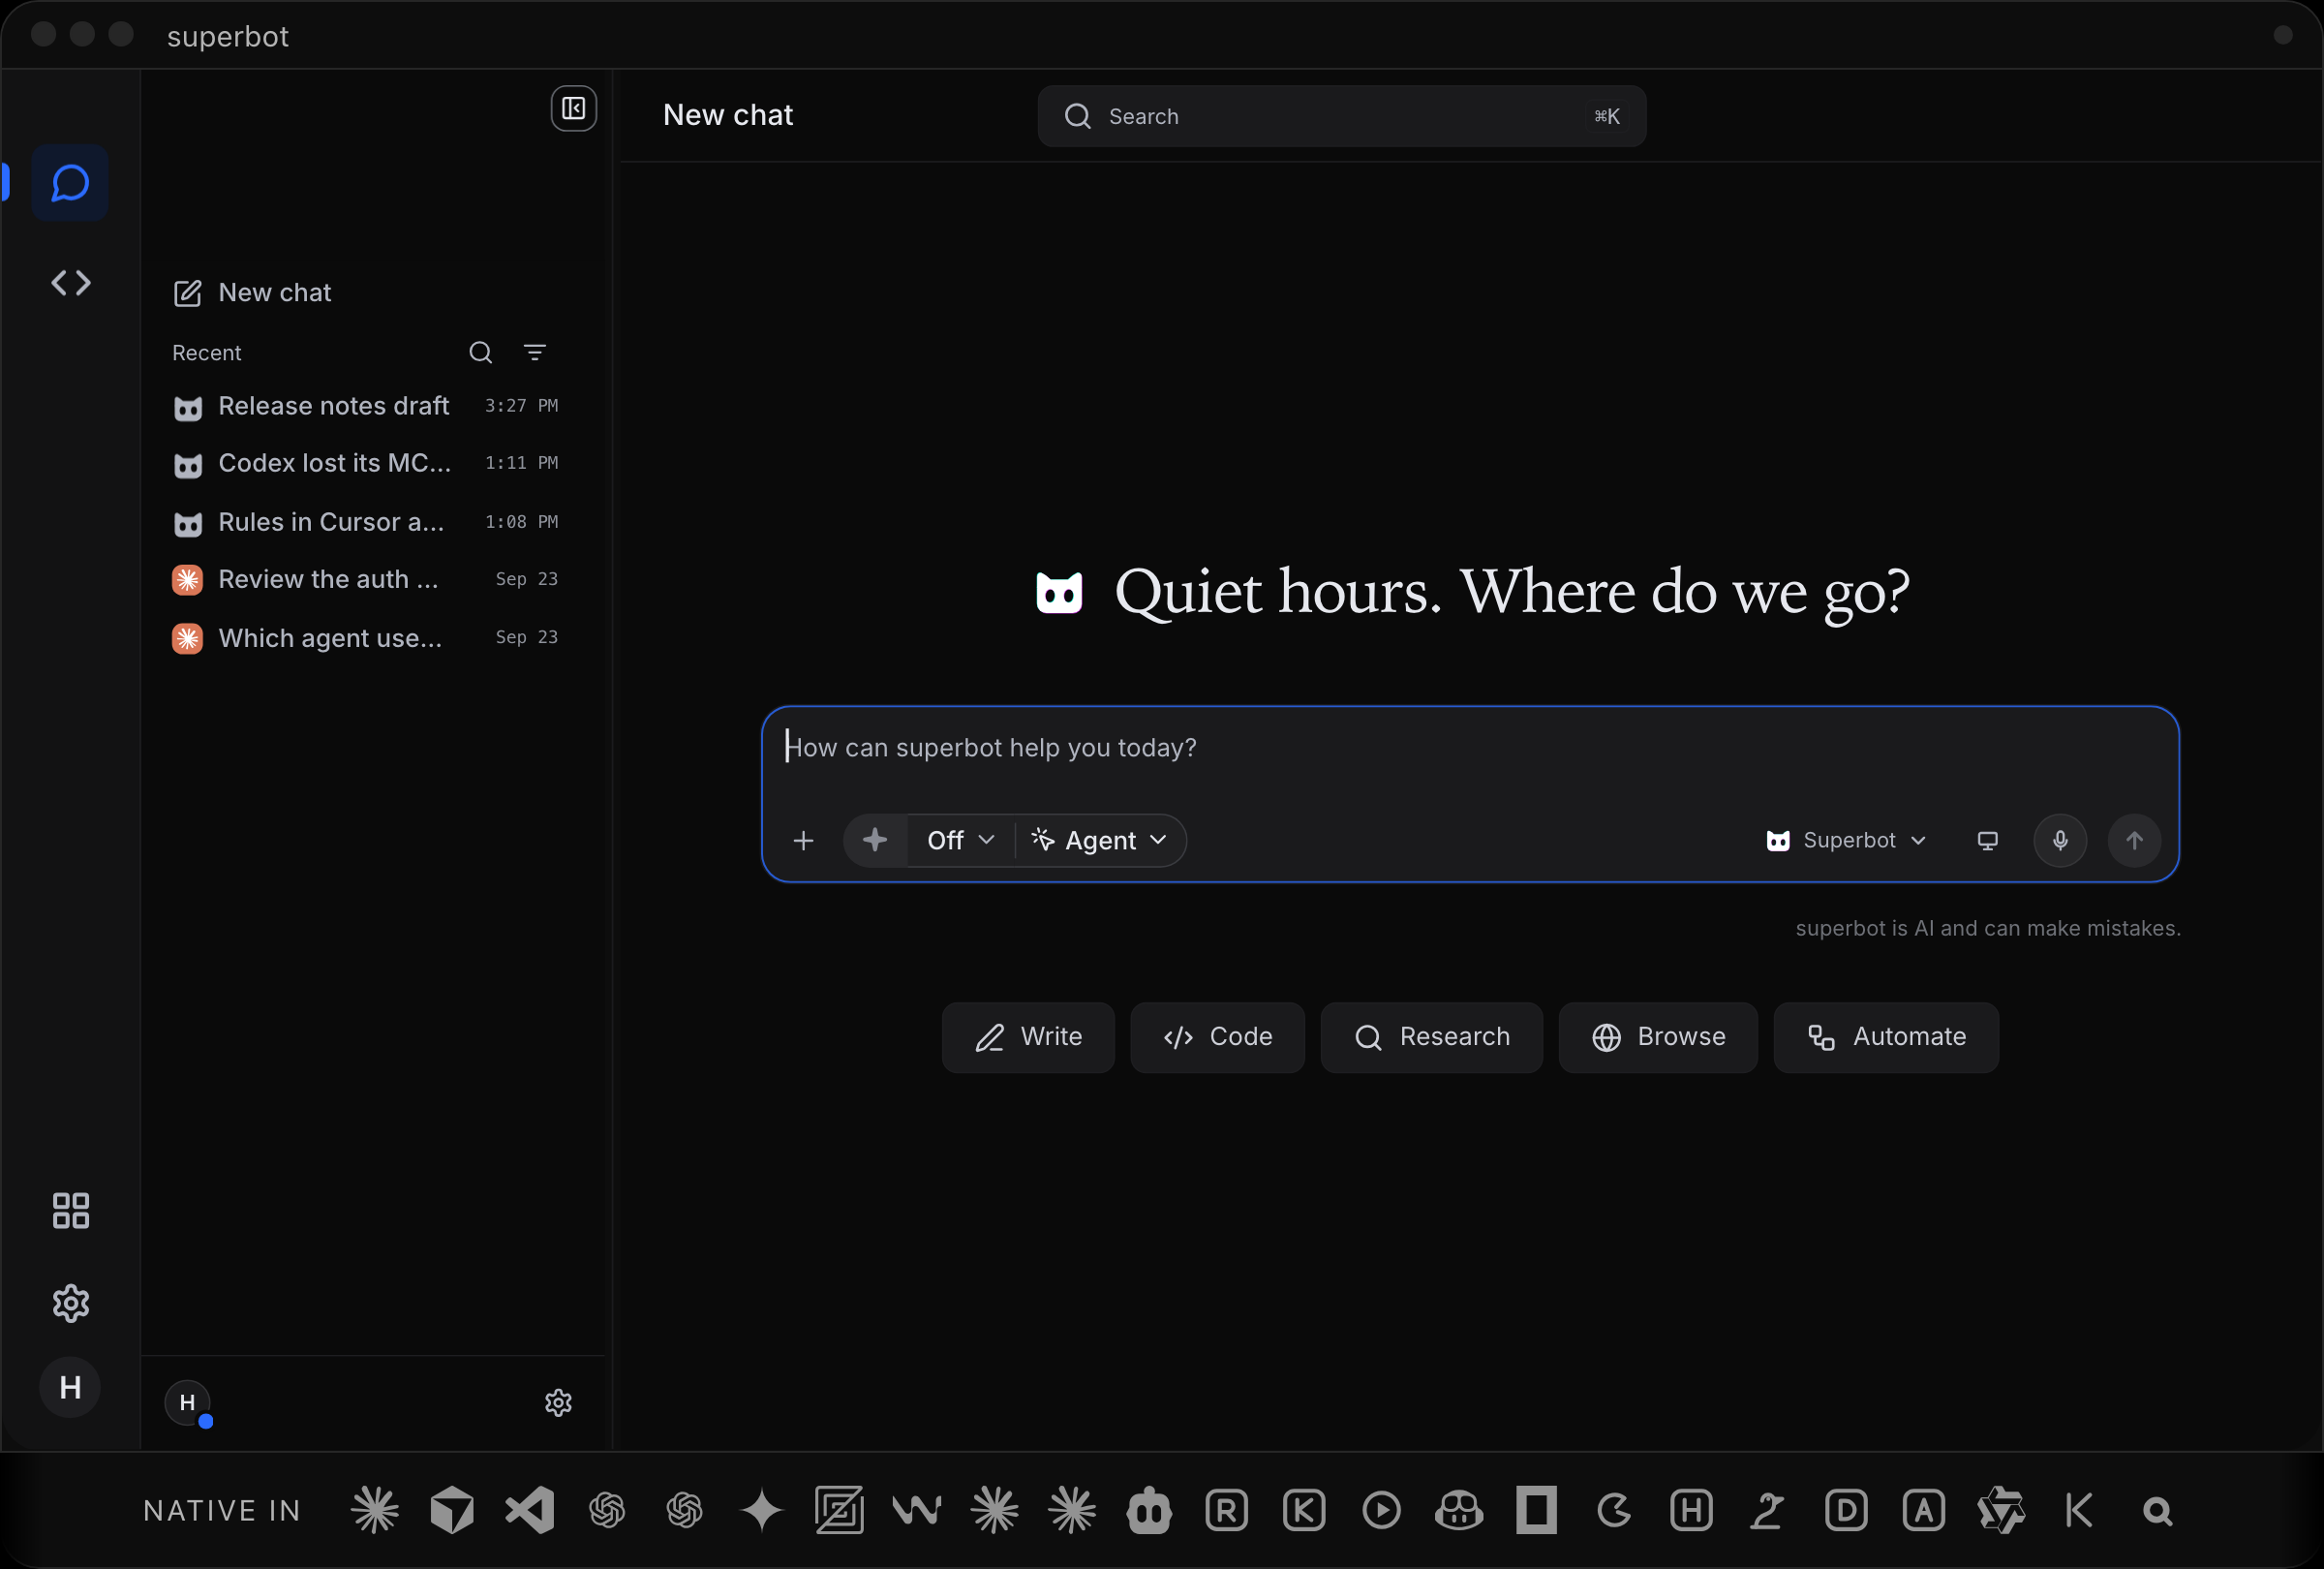Image resolution: width=2324 pixels, height=1569 pixels.
Task: Open the Superbot model selector
Action: 1846,841
